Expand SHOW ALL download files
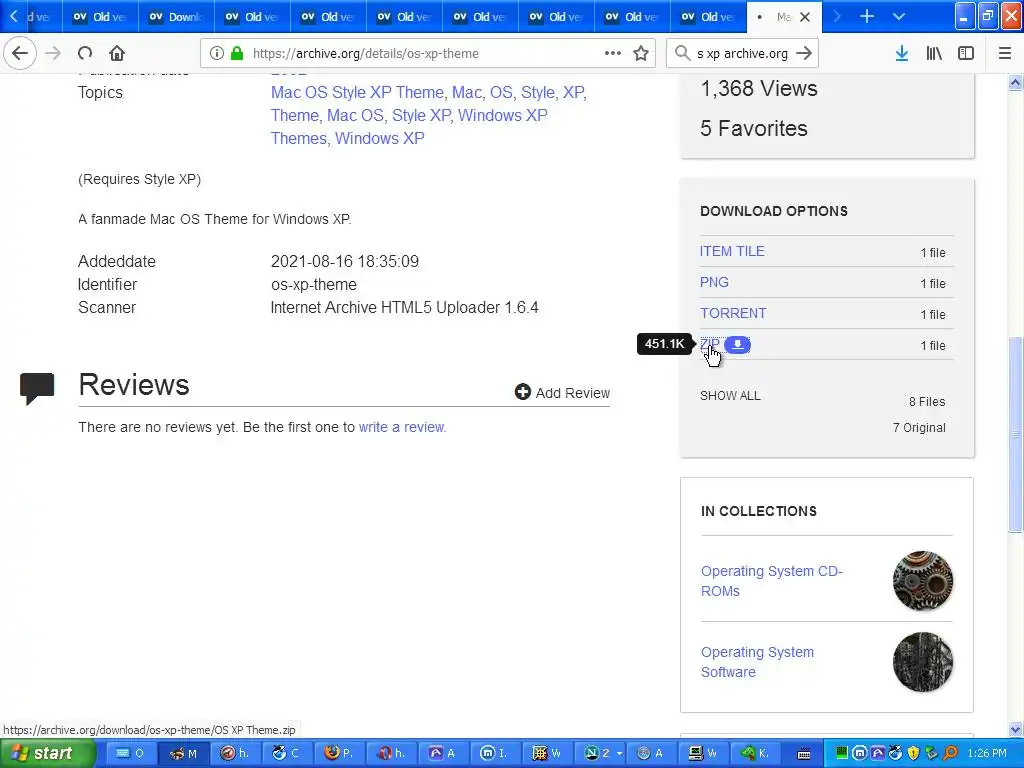Image resolution: width=1024 pixels, height=768 pixels. tap(730, 396)
